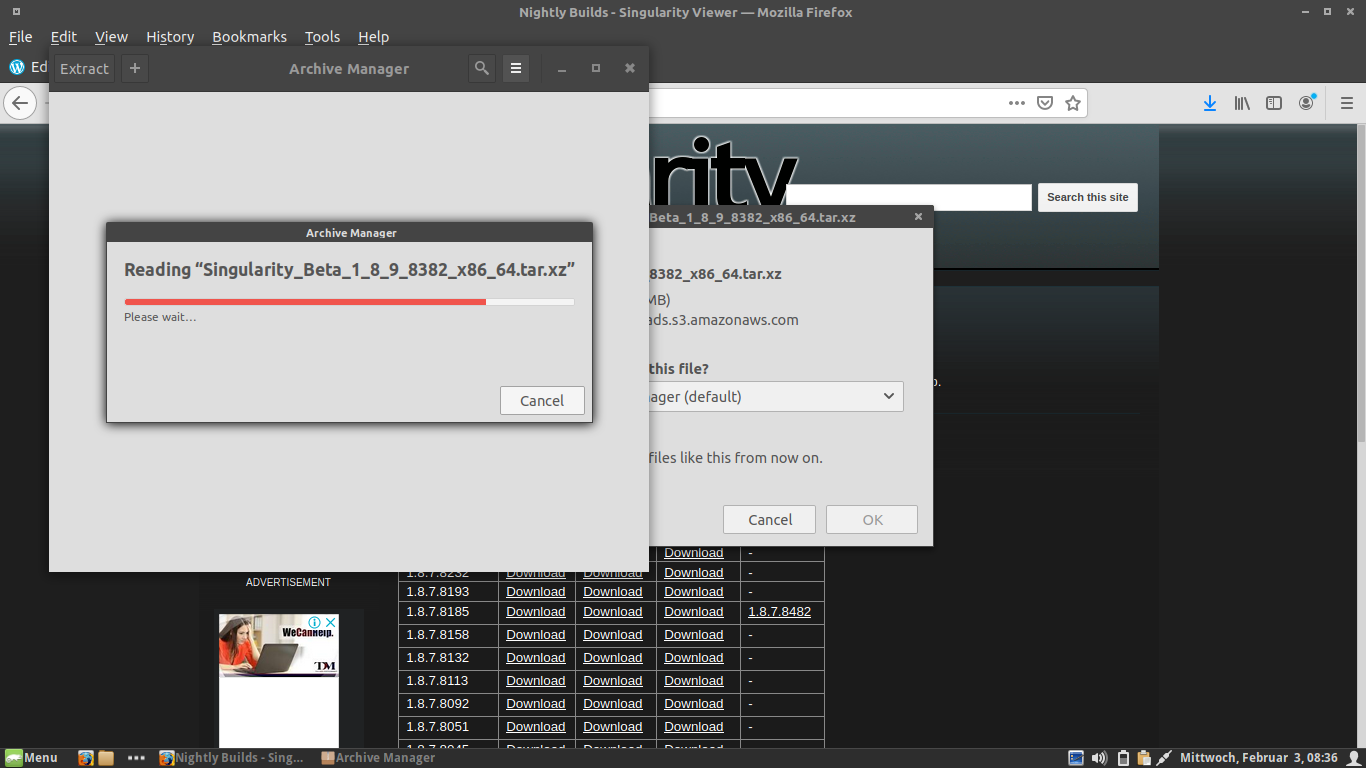
Task: Open Firefox Help menu
Action: pos(373,37)
